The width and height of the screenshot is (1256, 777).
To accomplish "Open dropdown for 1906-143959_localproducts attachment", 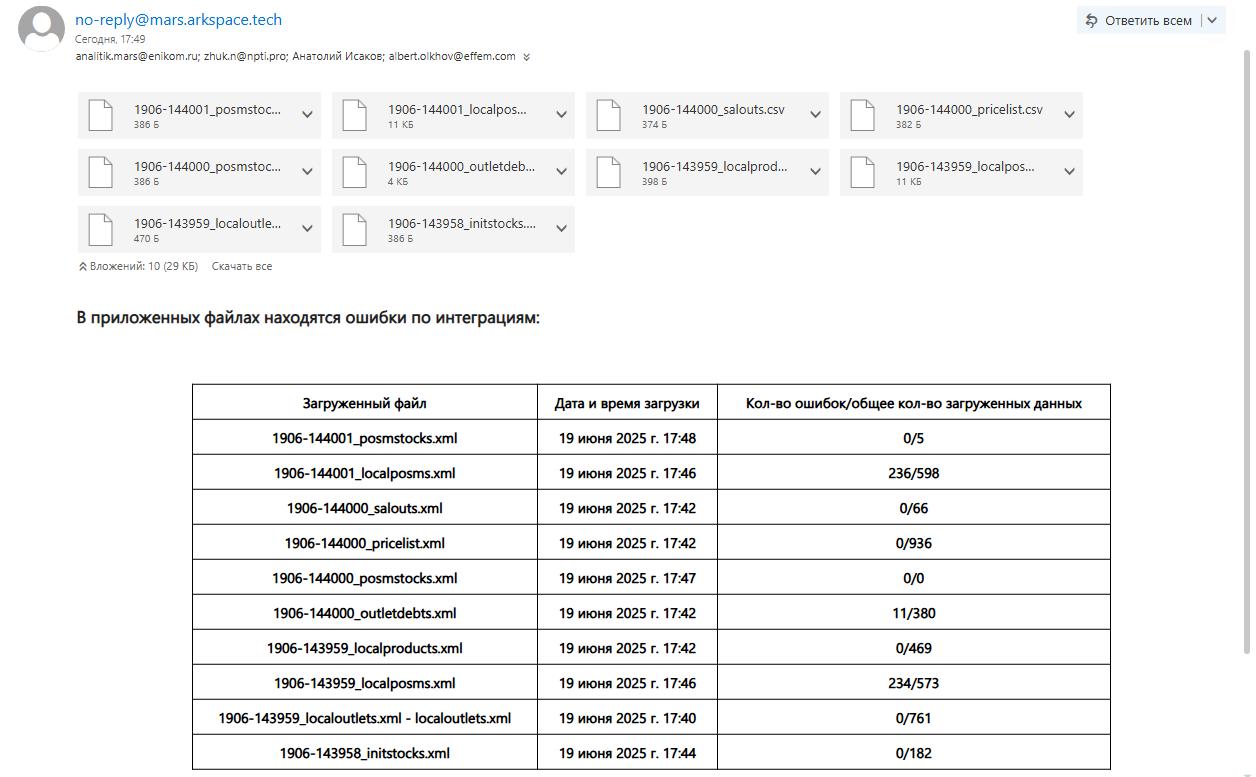I will pyautogui.click(x=815, y=172).
